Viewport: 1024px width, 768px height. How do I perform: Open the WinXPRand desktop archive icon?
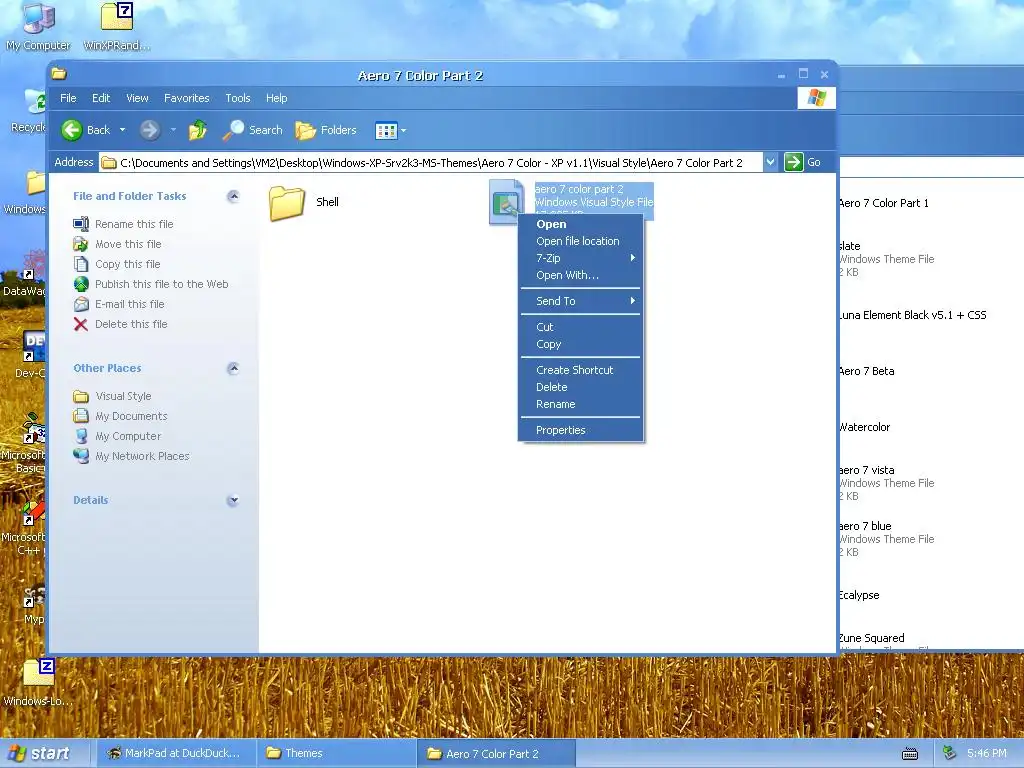(x=117, y=26)
